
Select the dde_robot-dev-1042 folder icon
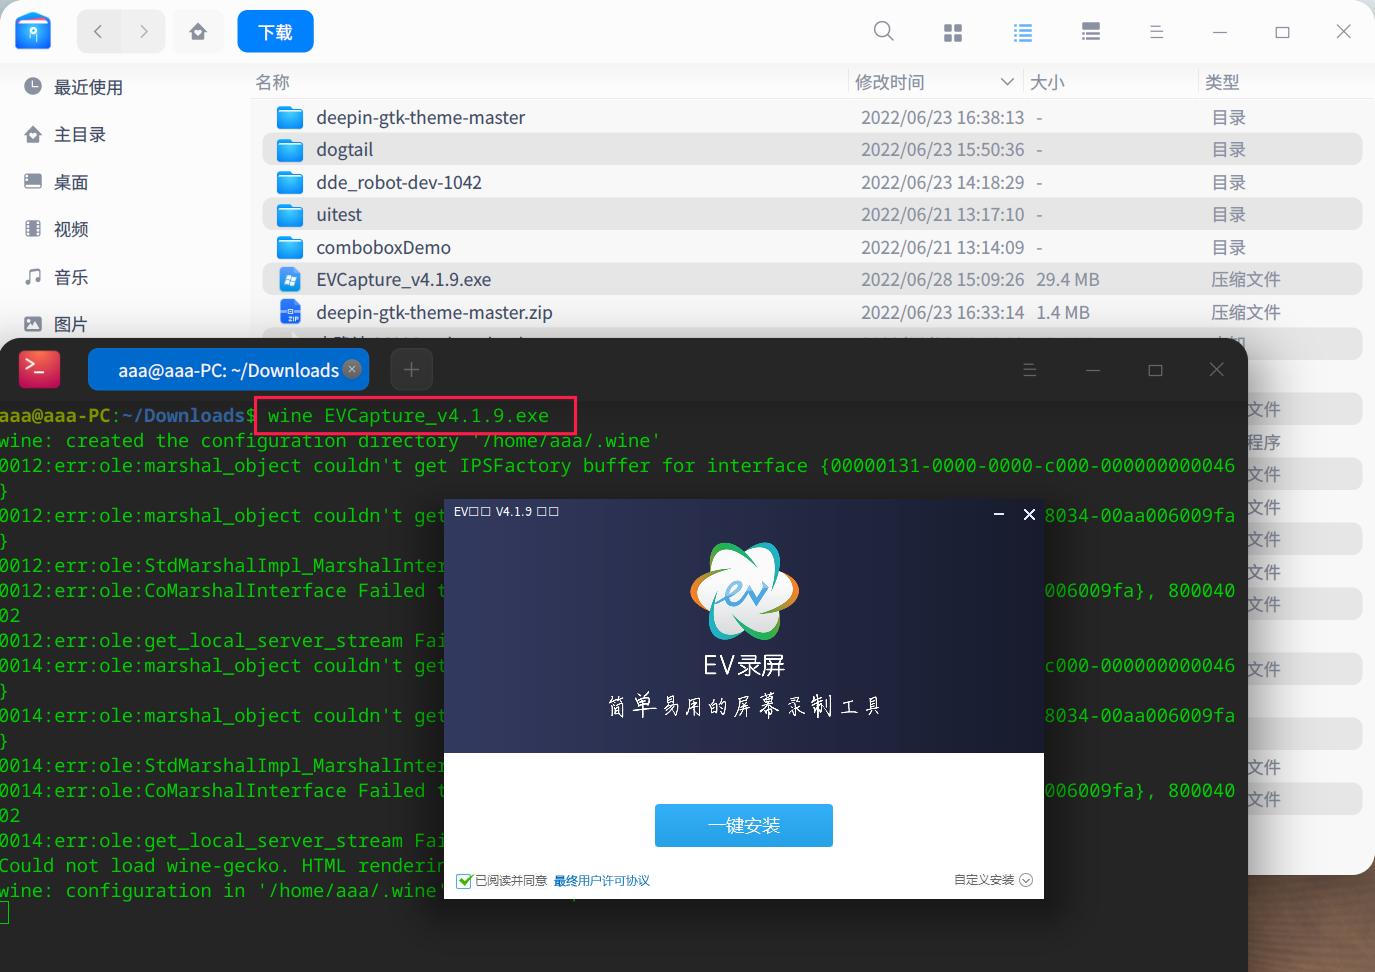pos(290,182)
